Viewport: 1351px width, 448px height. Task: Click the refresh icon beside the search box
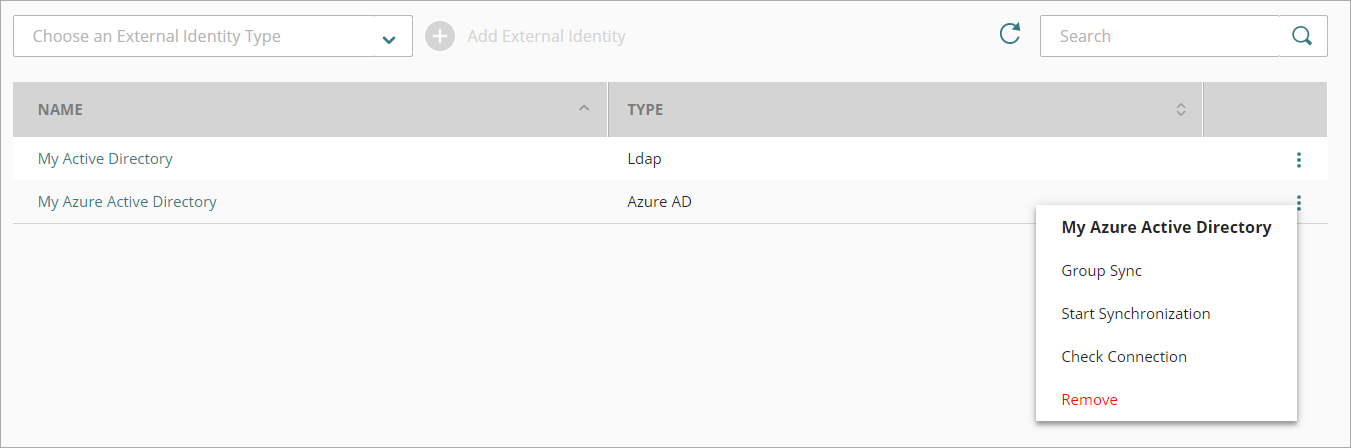(1010, 35)
